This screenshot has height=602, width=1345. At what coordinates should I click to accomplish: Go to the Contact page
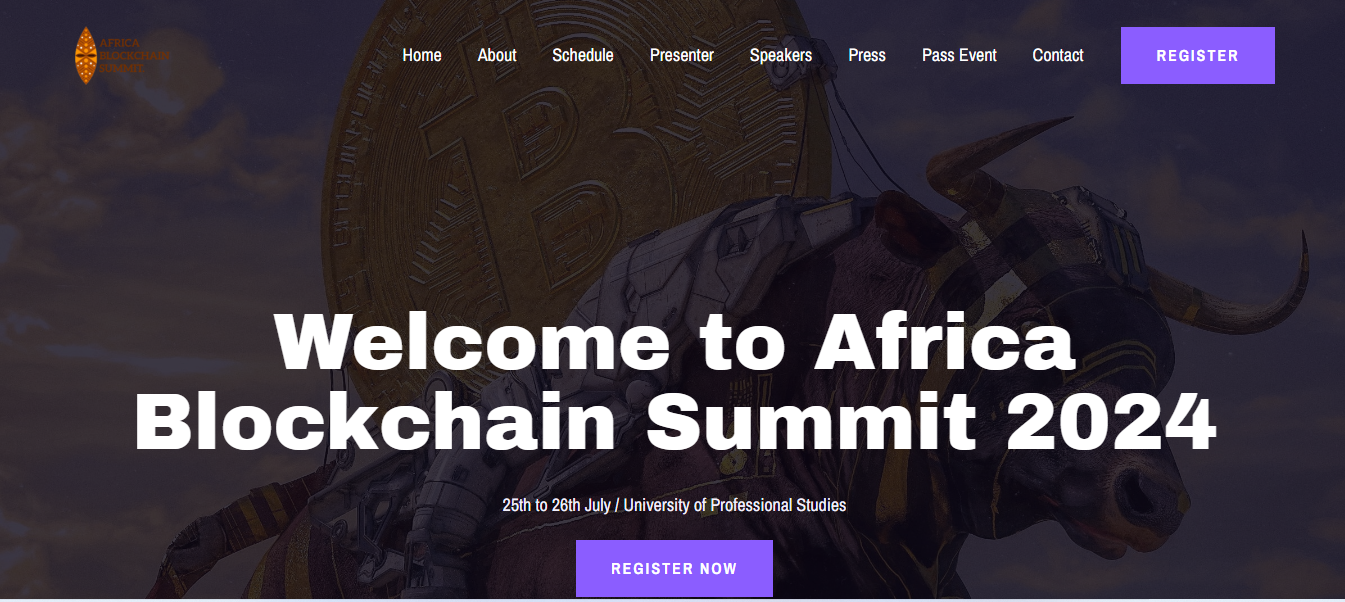click(1058, 55)
